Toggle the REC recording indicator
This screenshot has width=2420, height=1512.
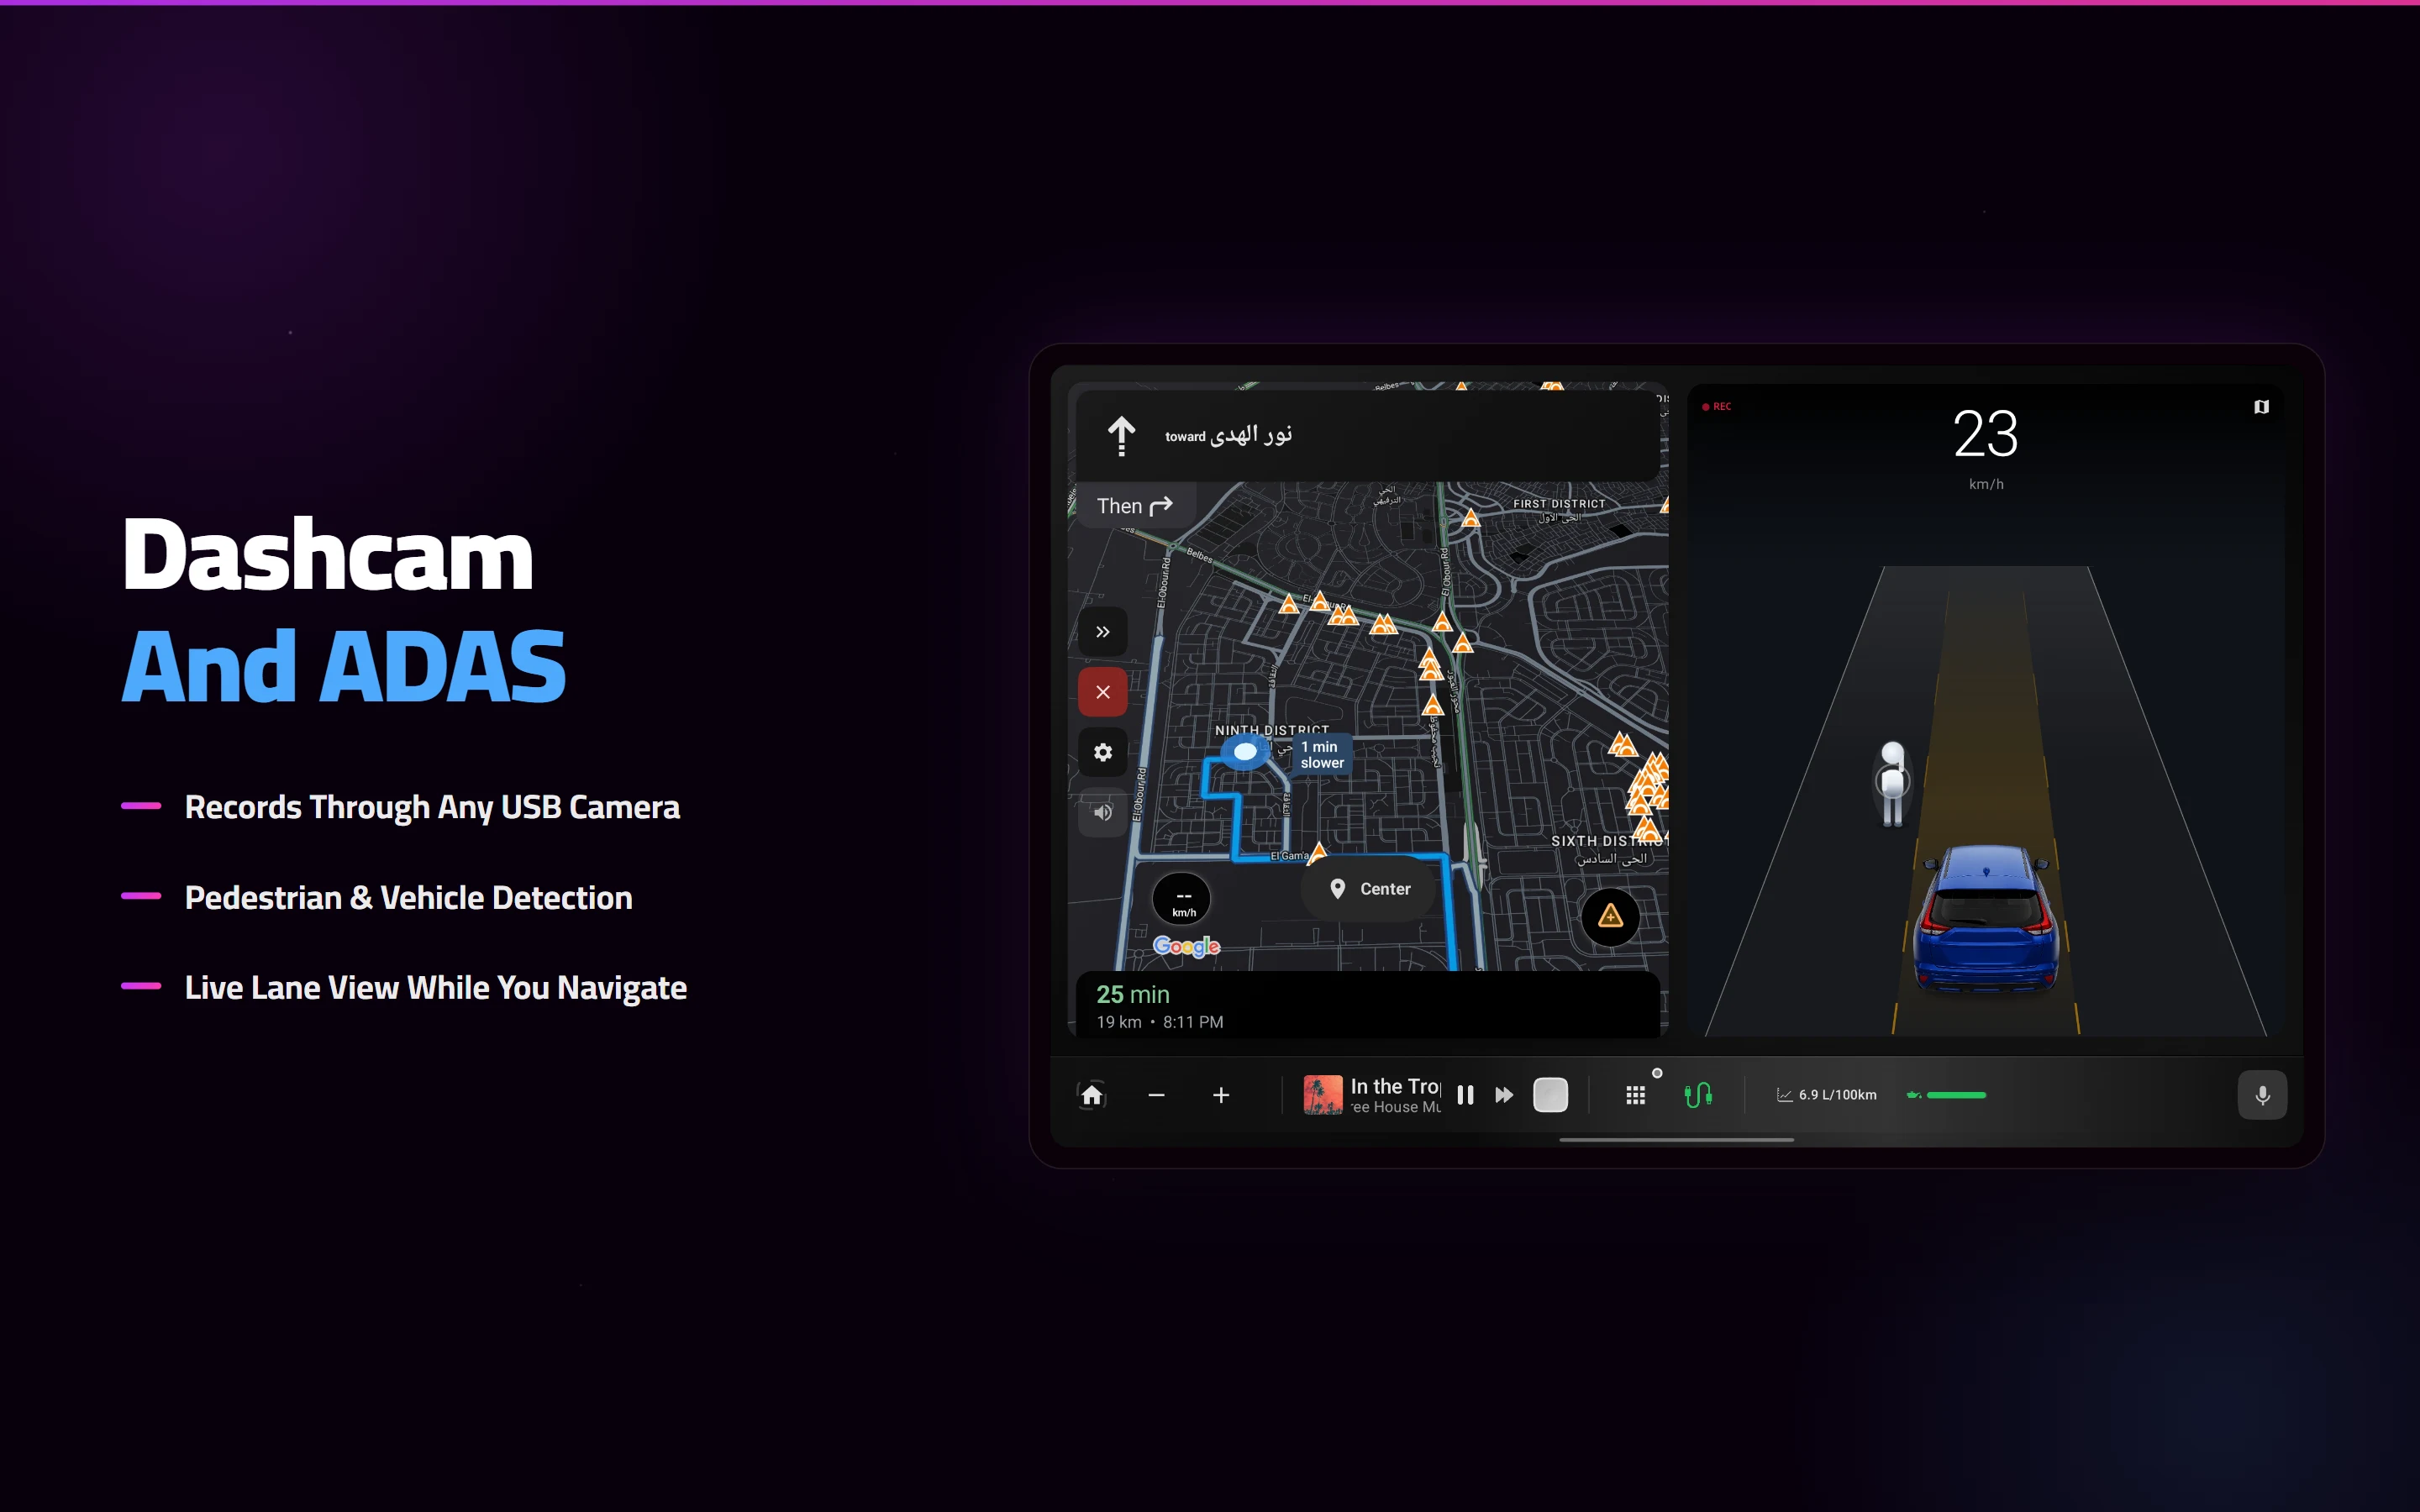[1716, 407]
